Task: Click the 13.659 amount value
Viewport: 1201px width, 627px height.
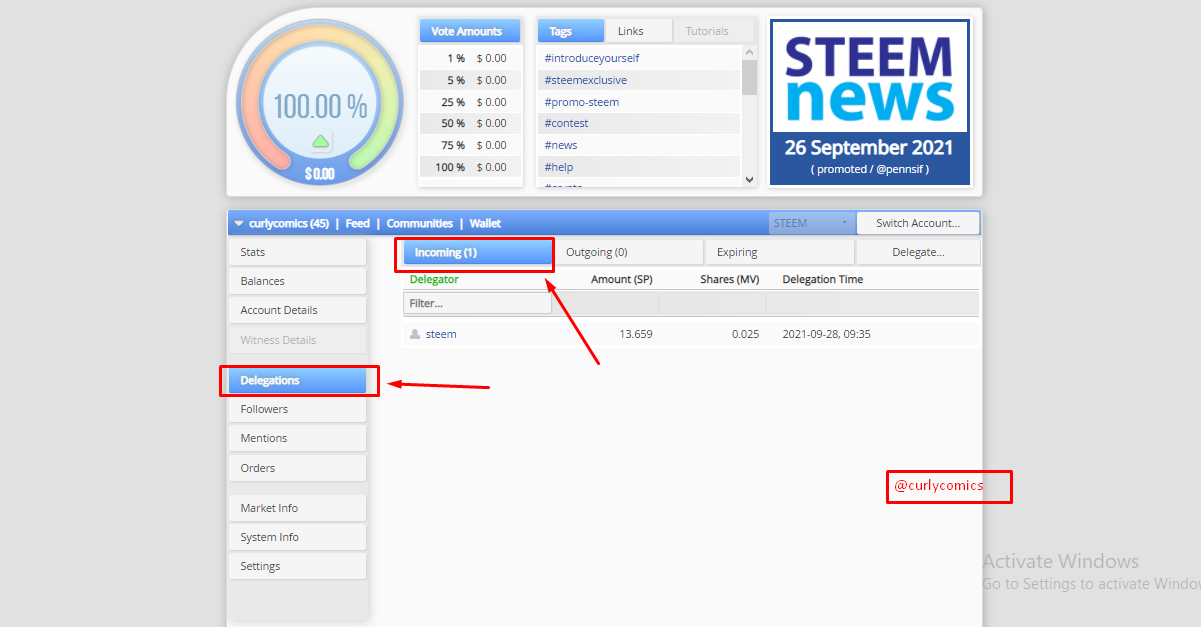Action: click(x=635, y=334)
